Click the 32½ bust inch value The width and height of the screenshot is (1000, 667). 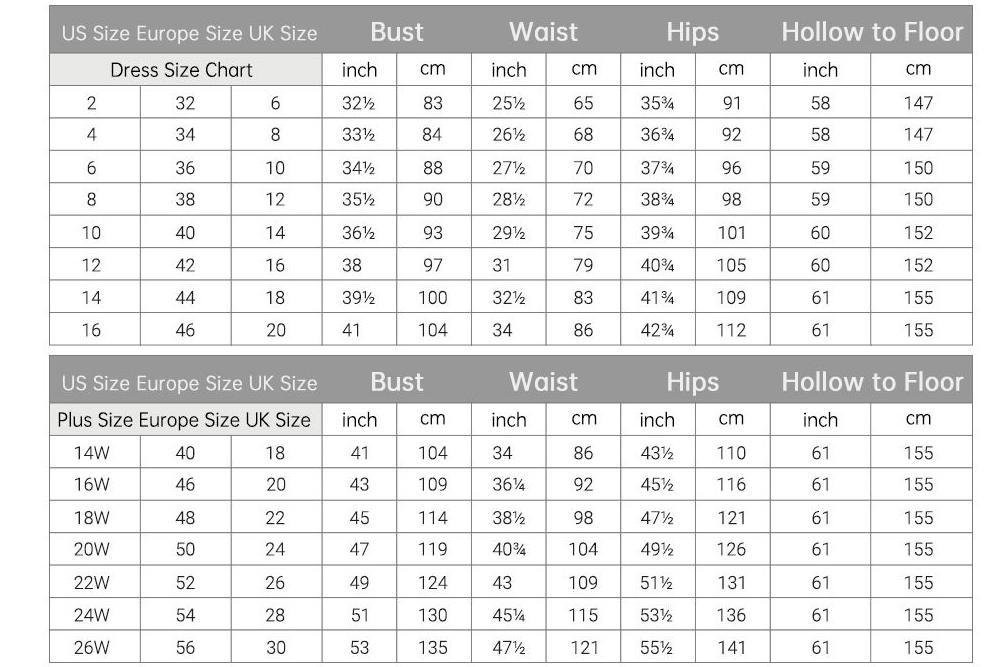359,103
